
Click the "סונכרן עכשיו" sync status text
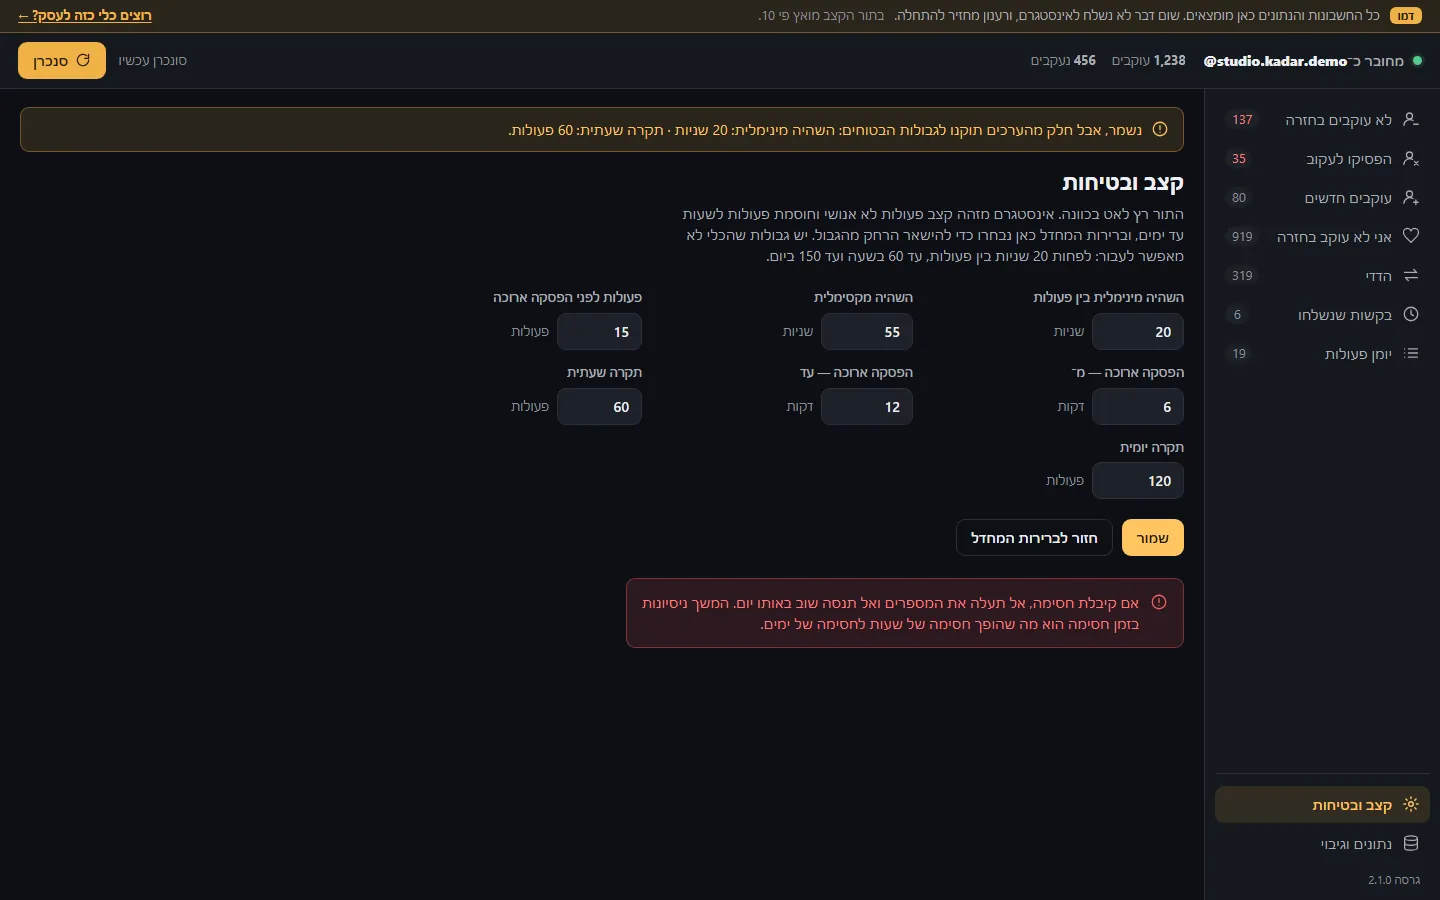[152, 61]
